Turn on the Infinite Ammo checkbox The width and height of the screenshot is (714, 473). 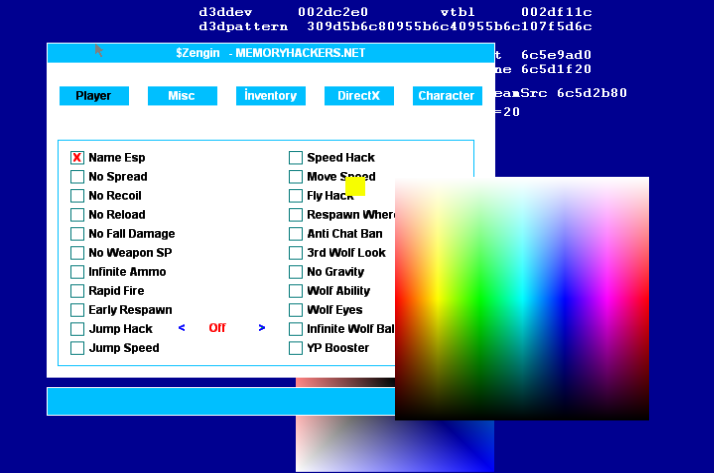click(x=77, y=272)
